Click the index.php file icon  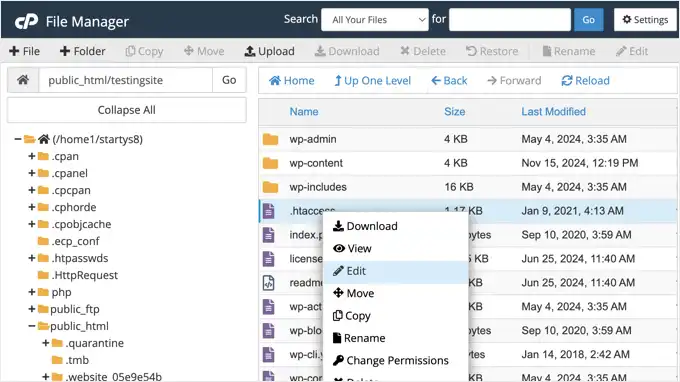(x=269, y=235)
